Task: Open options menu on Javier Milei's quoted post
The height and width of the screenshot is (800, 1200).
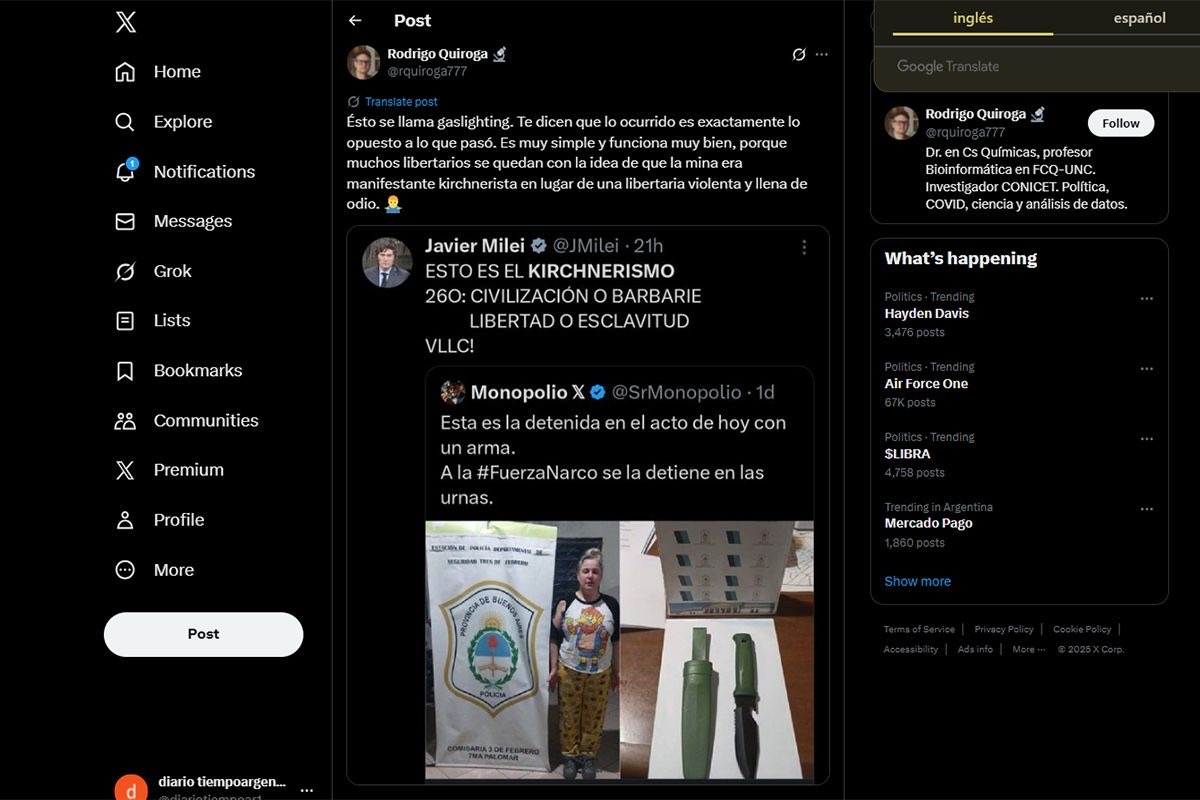Action: click(x=804, y=246)
